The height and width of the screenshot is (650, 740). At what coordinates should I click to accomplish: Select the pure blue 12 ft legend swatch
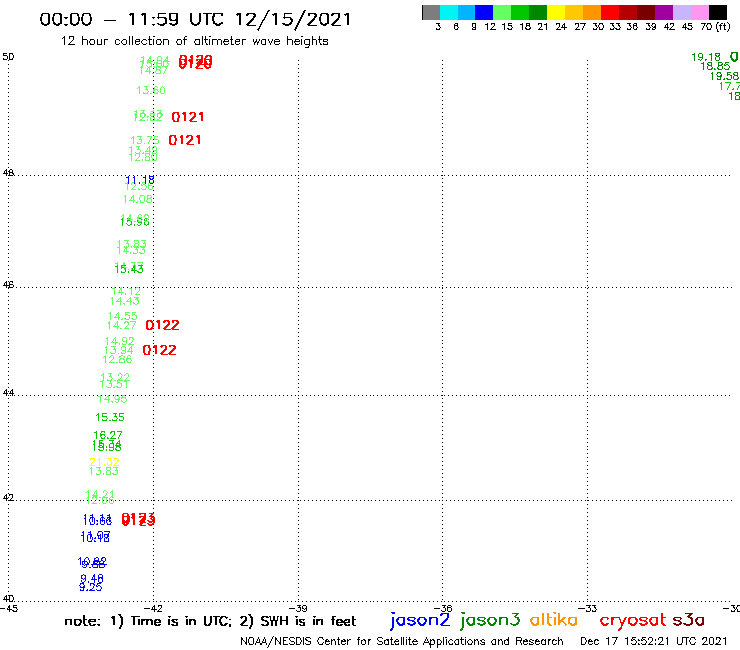pos(485,12)
